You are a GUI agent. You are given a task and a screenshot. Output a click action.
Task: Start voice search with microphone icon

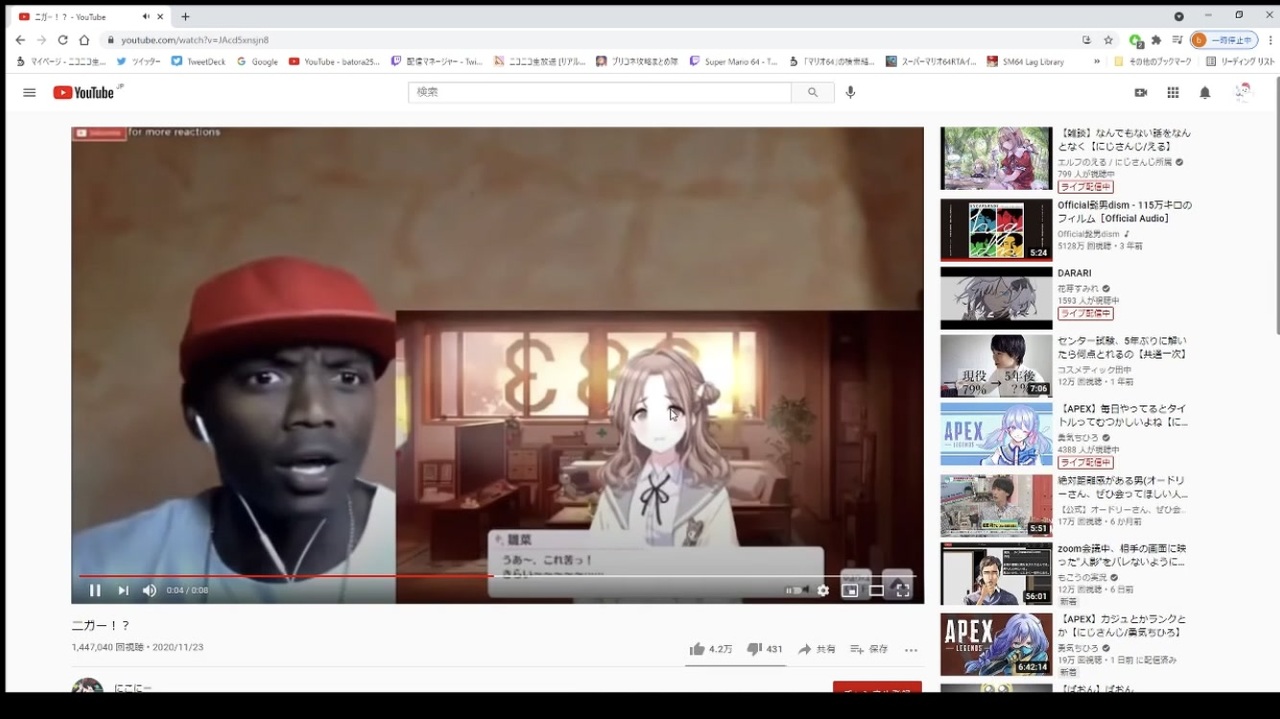pyautogui.click(x=850, y=92)
